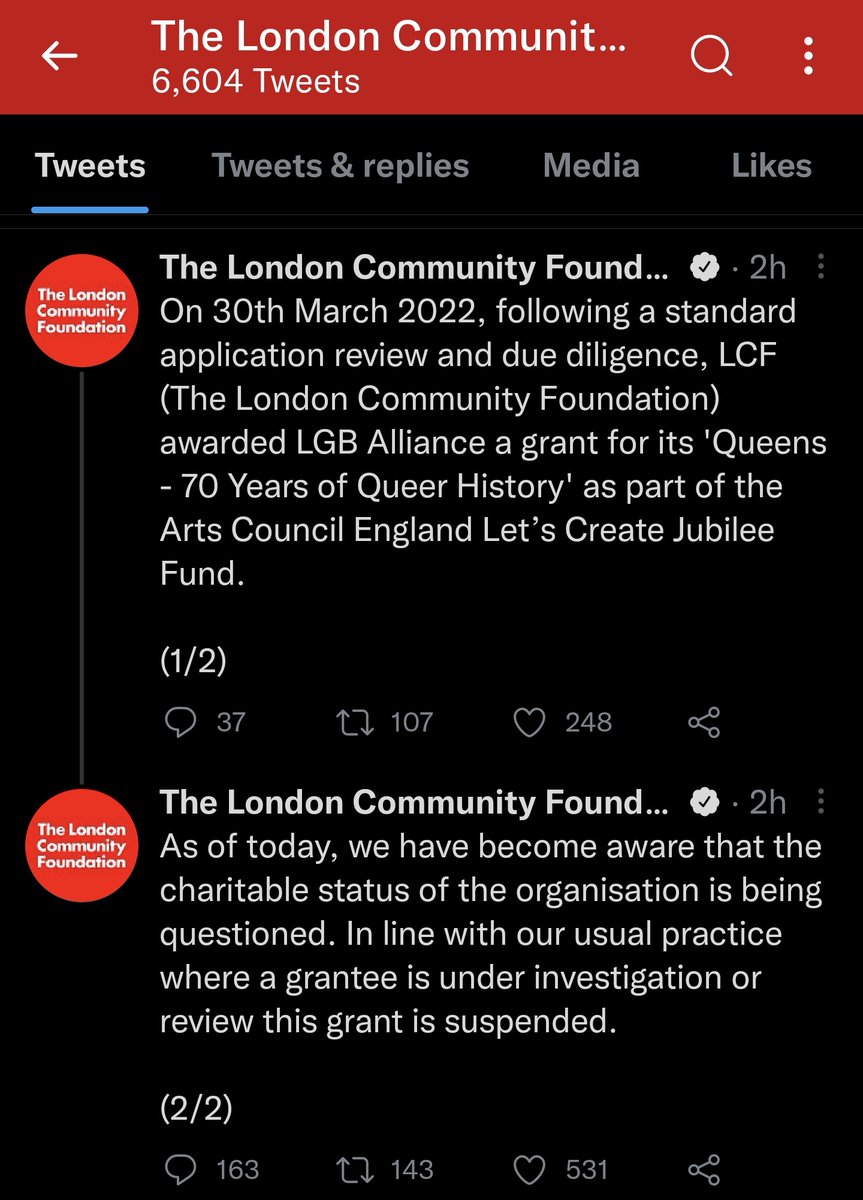Select the Tweets tab
Viewport: 863px width, 1200px height.
[90, 166]
